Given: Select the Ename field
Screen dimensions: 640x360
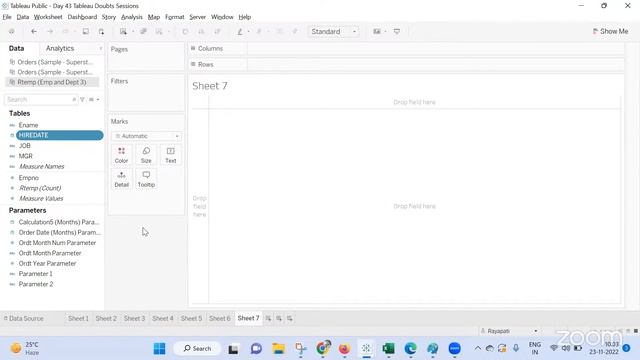Looking at the screenshot, I should [28, 125].
